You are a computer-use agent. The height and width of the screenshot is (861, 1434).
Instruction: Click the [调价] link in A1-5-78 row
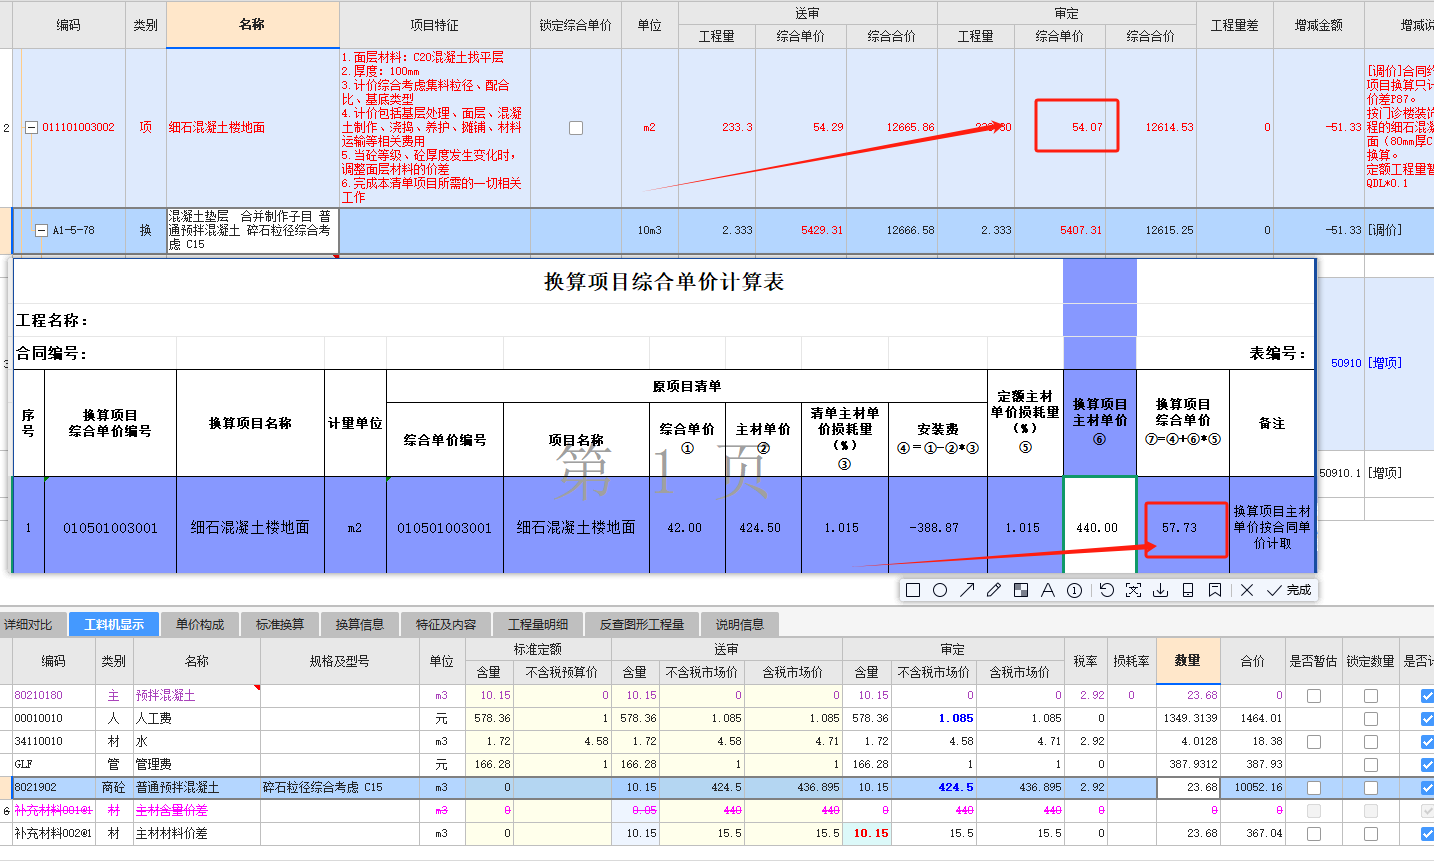pyautogui.click(x=1385, y=230)
